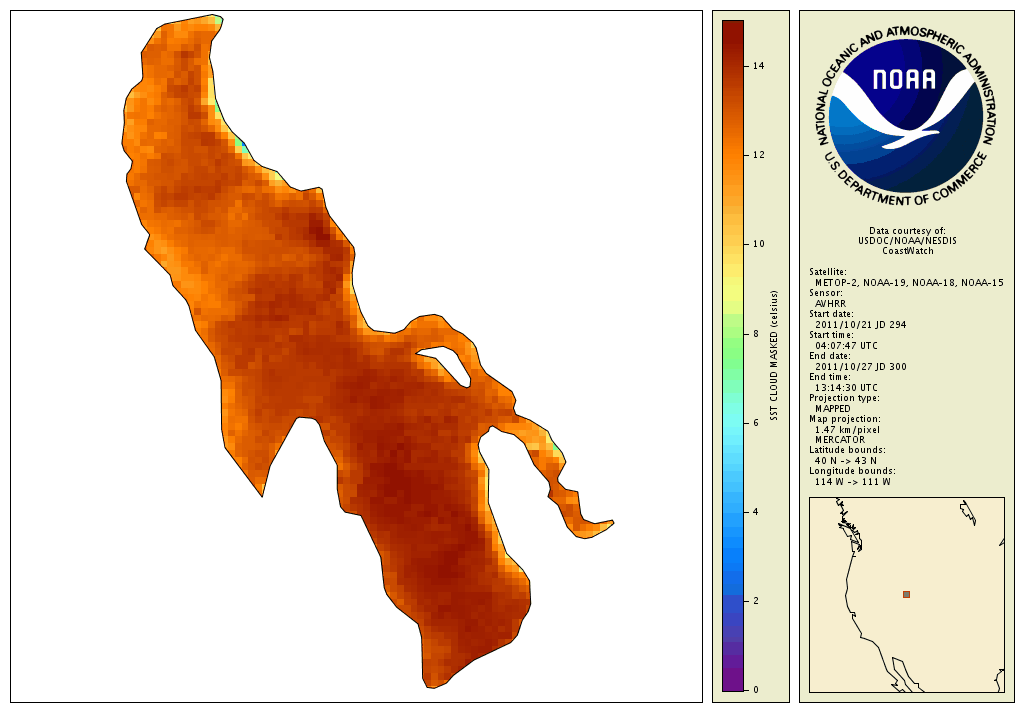Click the 'MERCATOR' value
Screen dimensions: 1024x712
tap(840, 440)
